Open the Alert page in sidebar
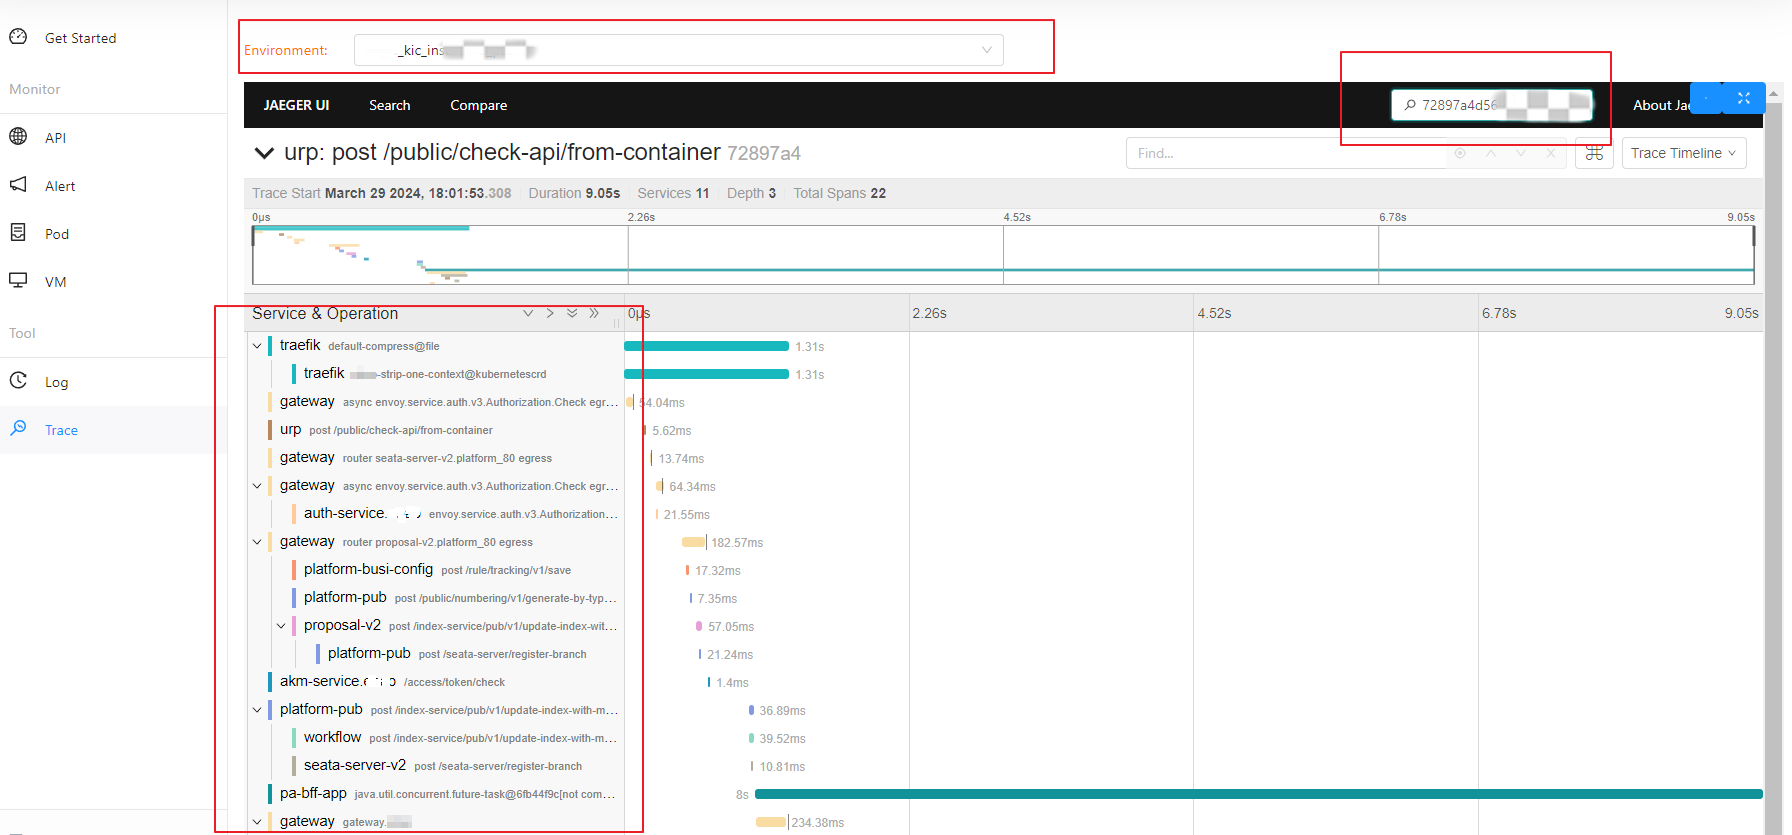This screenshot has width=1792, height=835. click(59, 186)
